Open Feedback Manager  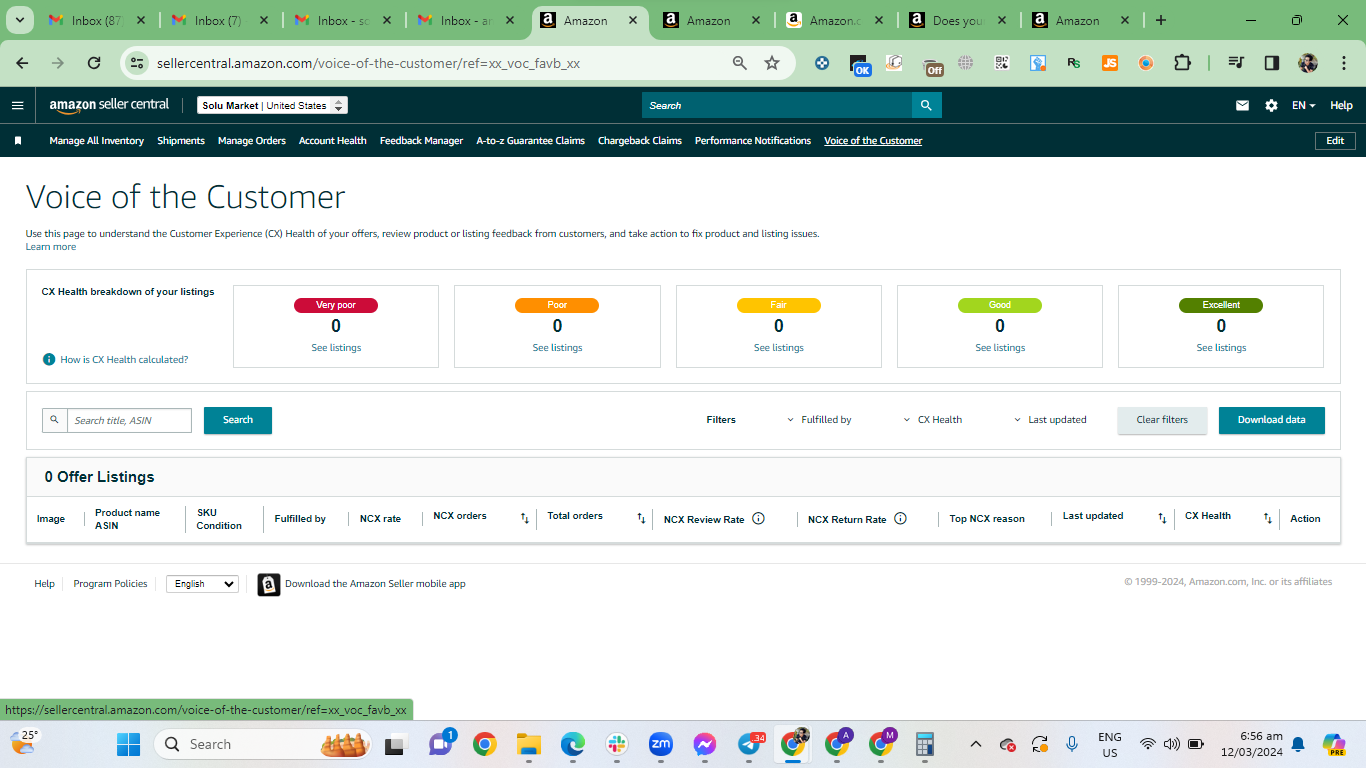click(x=421, y=141)
